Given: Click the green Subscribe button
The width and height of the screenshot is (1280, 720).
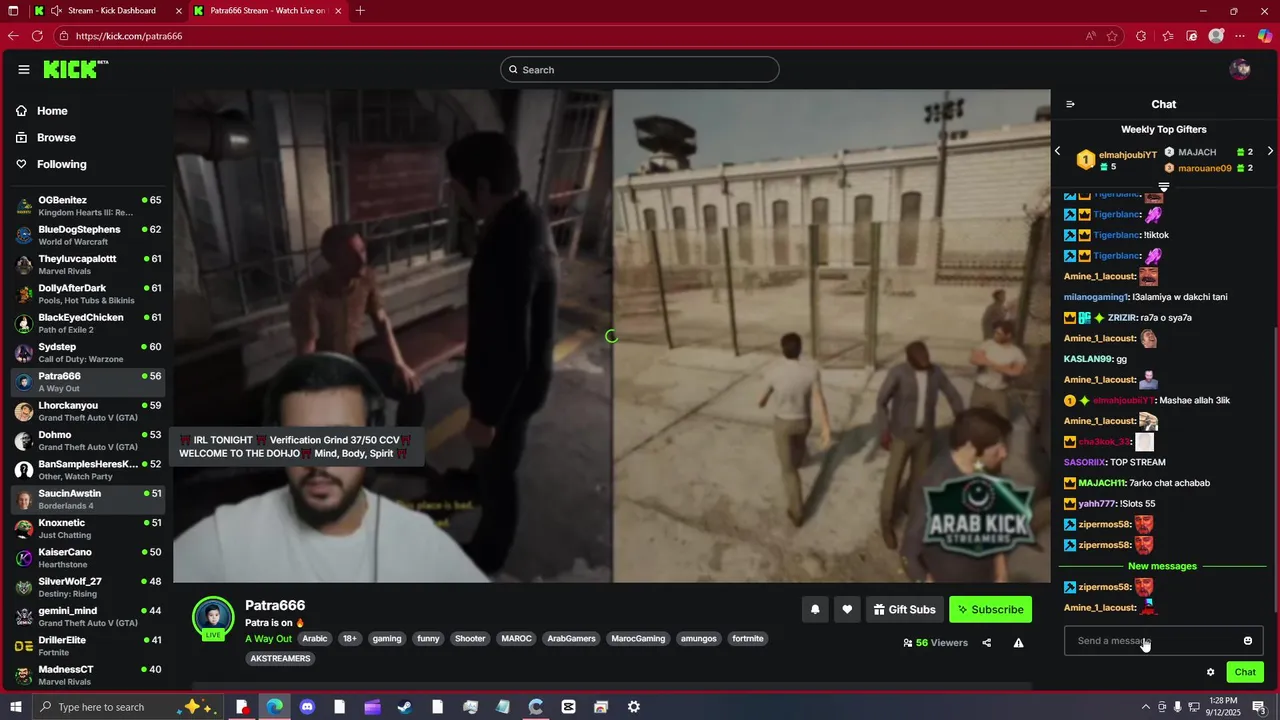Looking at the screenshot, I should click(990, 609).
